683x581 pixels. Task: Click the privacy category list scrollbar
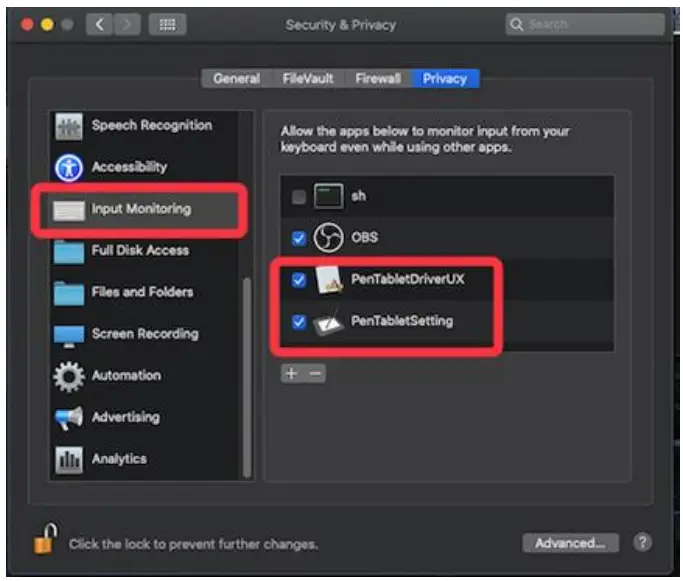247,377
